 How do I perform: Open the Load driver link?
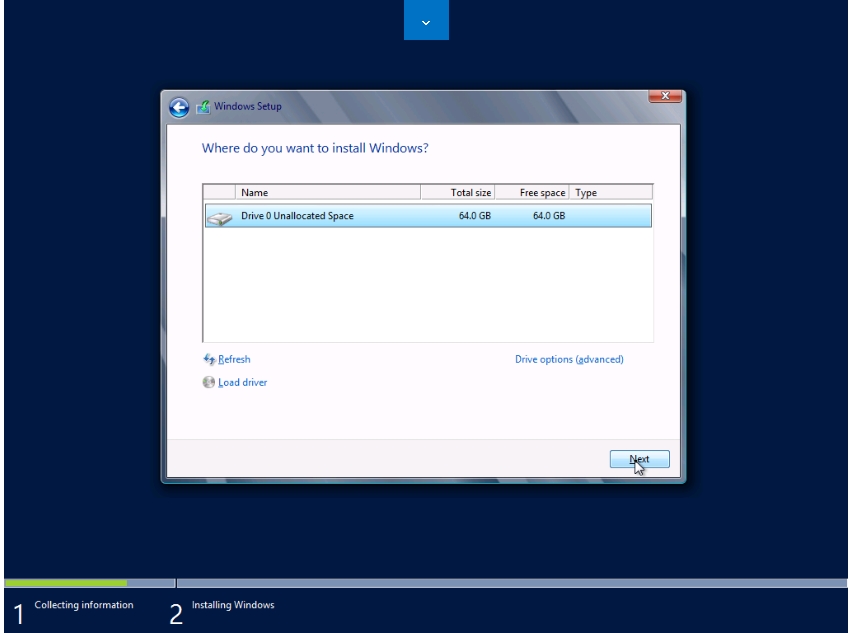[x=242, y=382]
